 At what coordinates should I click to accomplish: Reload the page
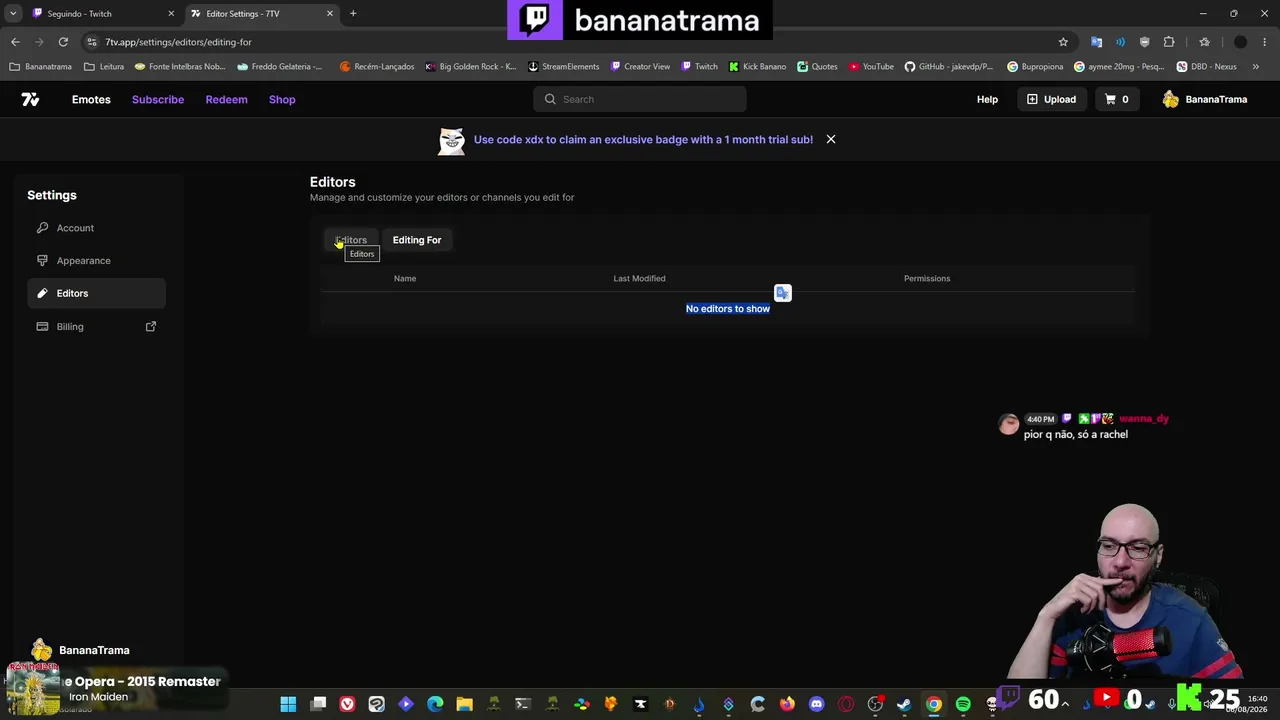pos(63,42)
